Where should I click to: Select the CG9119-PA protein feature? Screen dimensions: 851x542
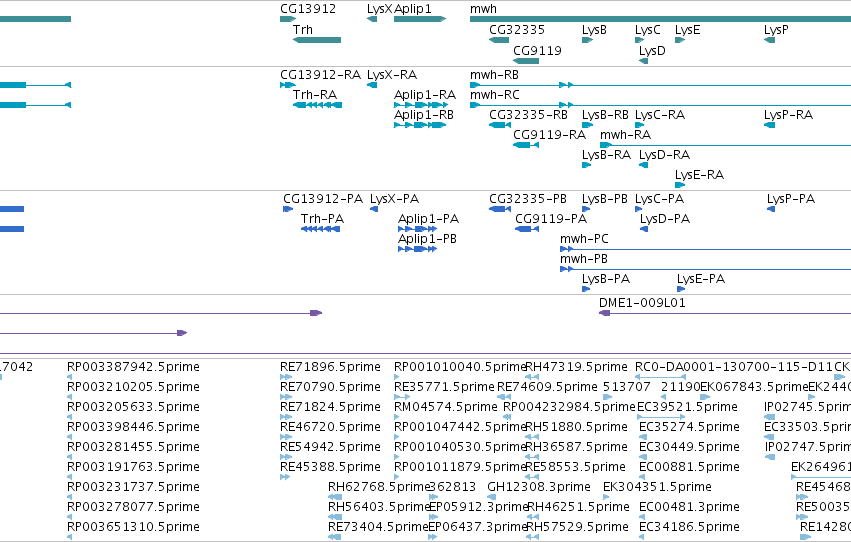point(527,229)
